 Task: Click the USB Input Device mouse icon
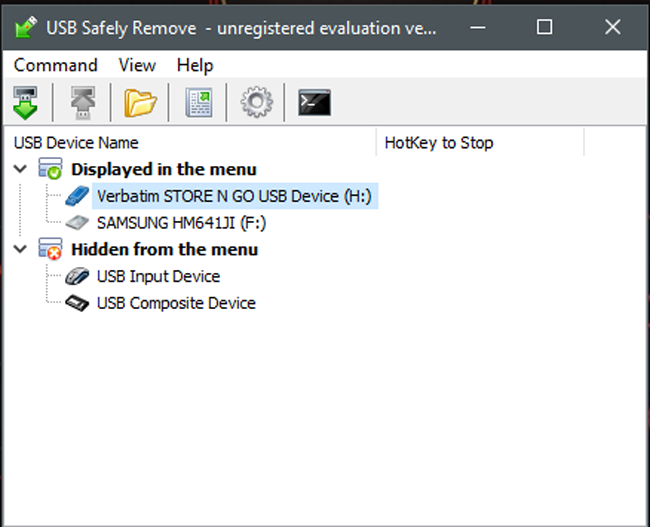pyautogui.click(x=78, y=276)
